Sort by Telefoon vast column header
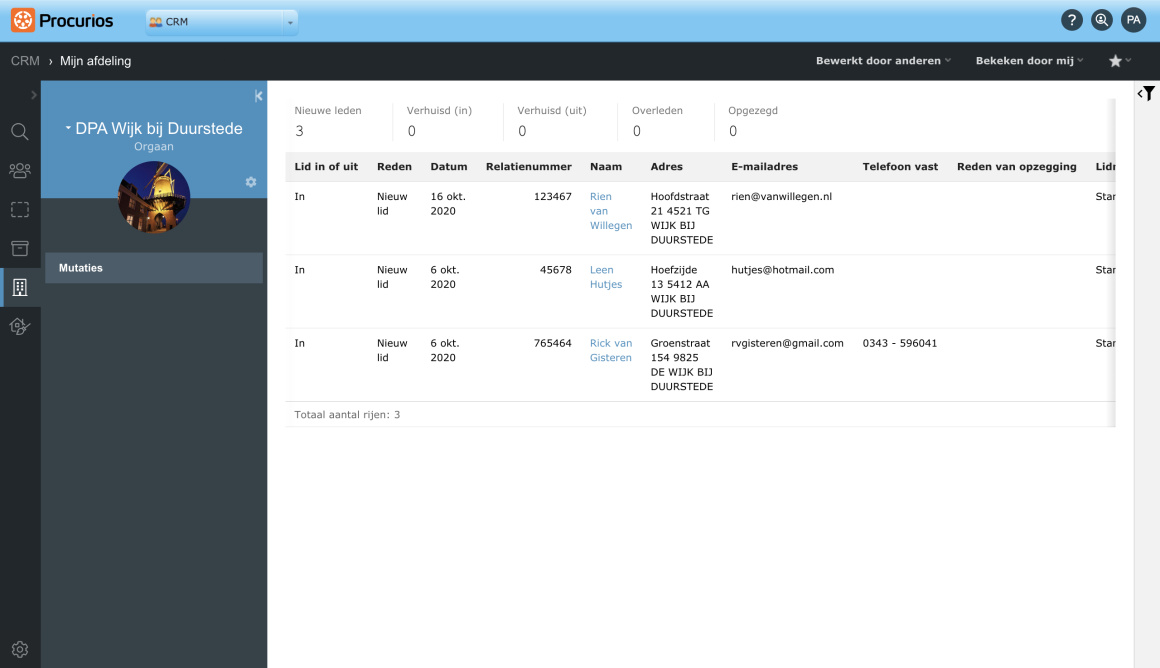Image resolution: width=1160 pixels, height=668 pixels. pyautogui.click(x=900, y=166)
